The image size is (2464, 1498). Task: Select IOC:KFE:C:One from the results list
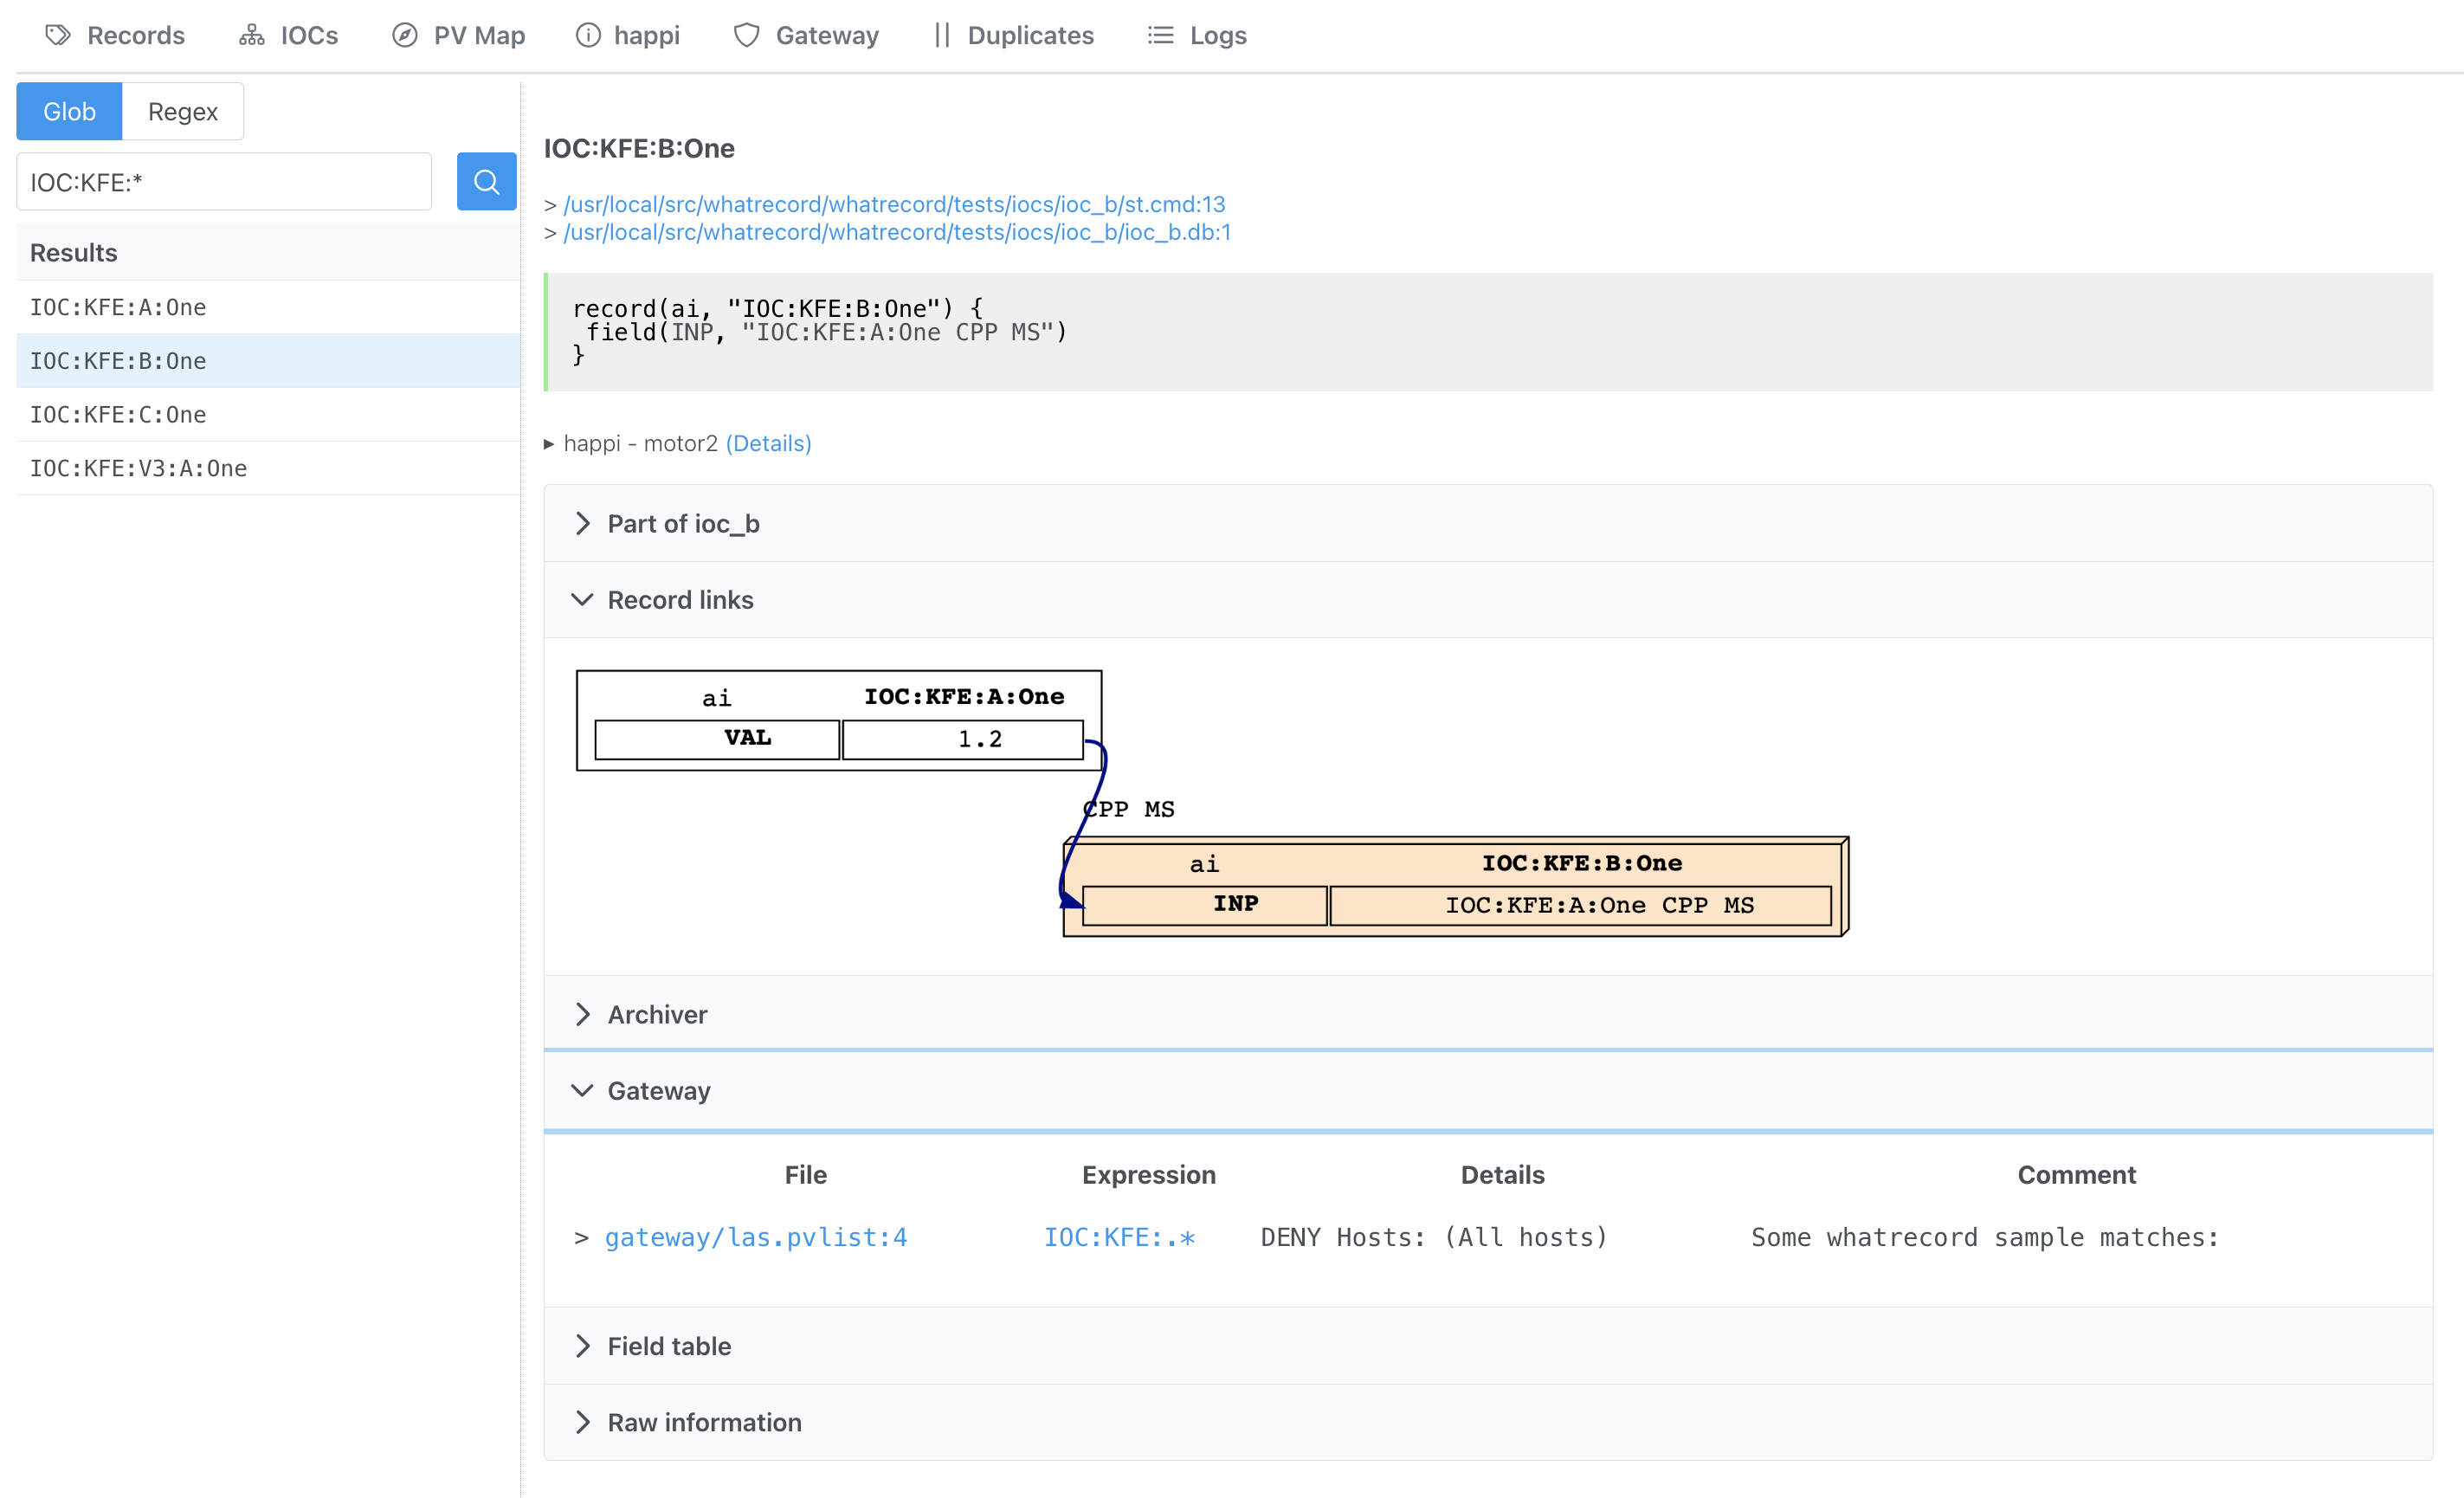point(117,414)
